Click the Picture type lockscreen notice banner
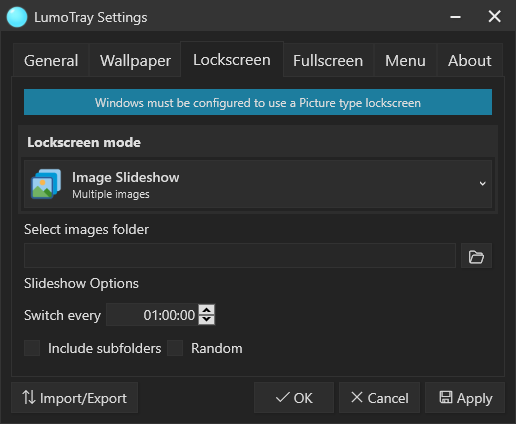The height and width of the screenshot is (424, 516). [258, 102]
